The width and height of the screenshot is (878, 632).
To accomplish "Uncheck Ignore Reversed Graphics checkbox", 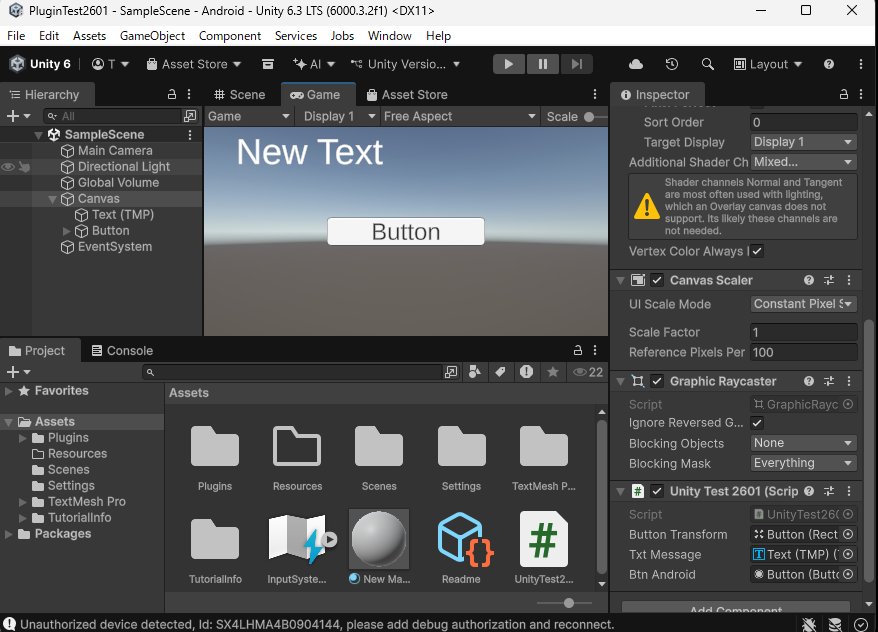I will tap(757, 423).
